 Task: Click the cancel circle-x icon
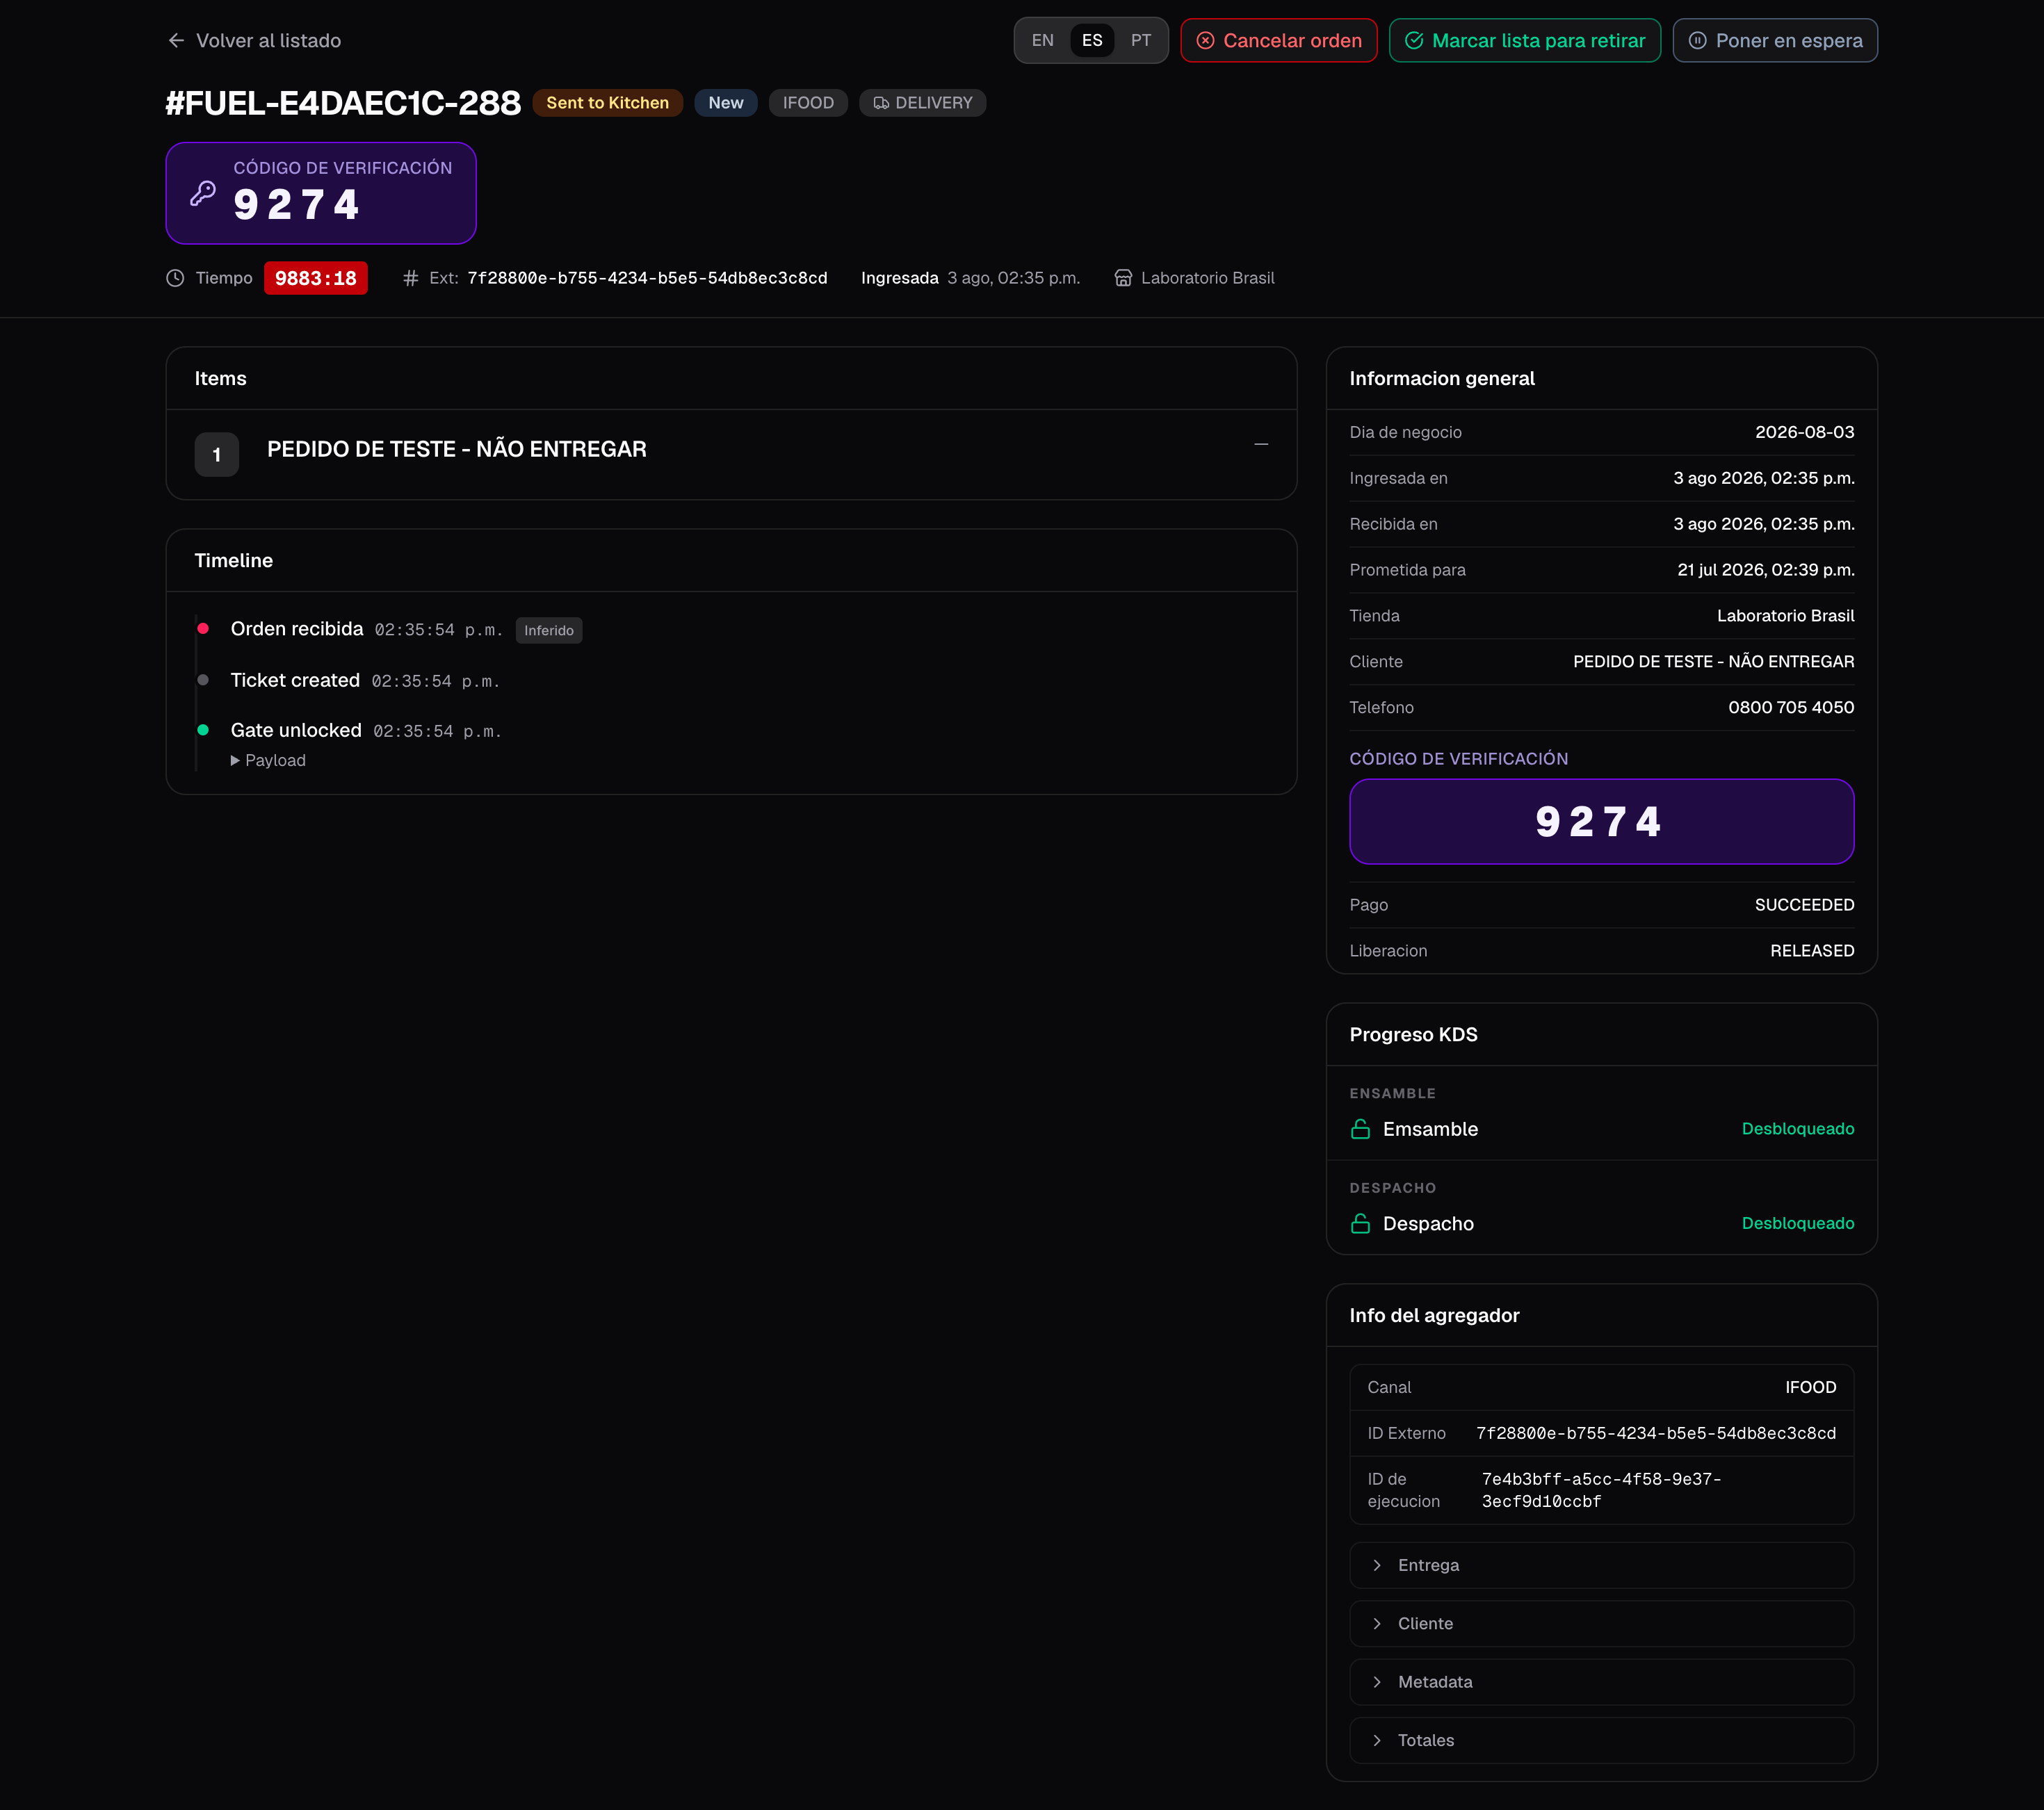[x=1205, y=41]
